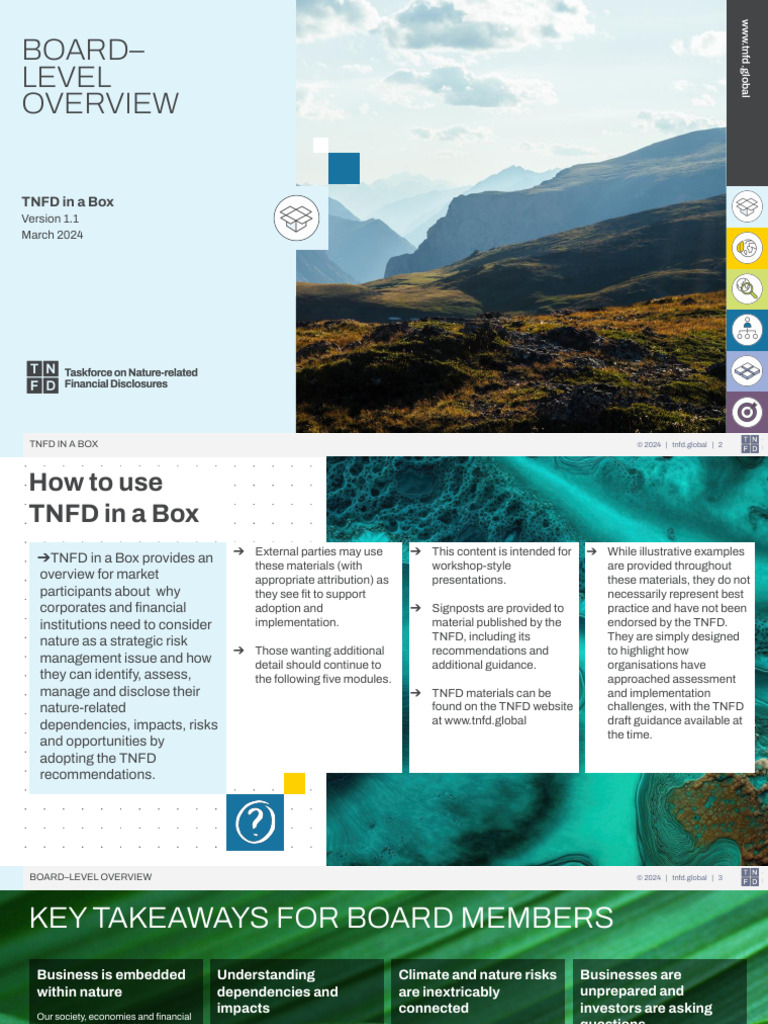Select the 'BOARD– LEVEL OVERVIEW' cover title
This screenshot has width=768, height=1024.
click(x=100, y=77)
